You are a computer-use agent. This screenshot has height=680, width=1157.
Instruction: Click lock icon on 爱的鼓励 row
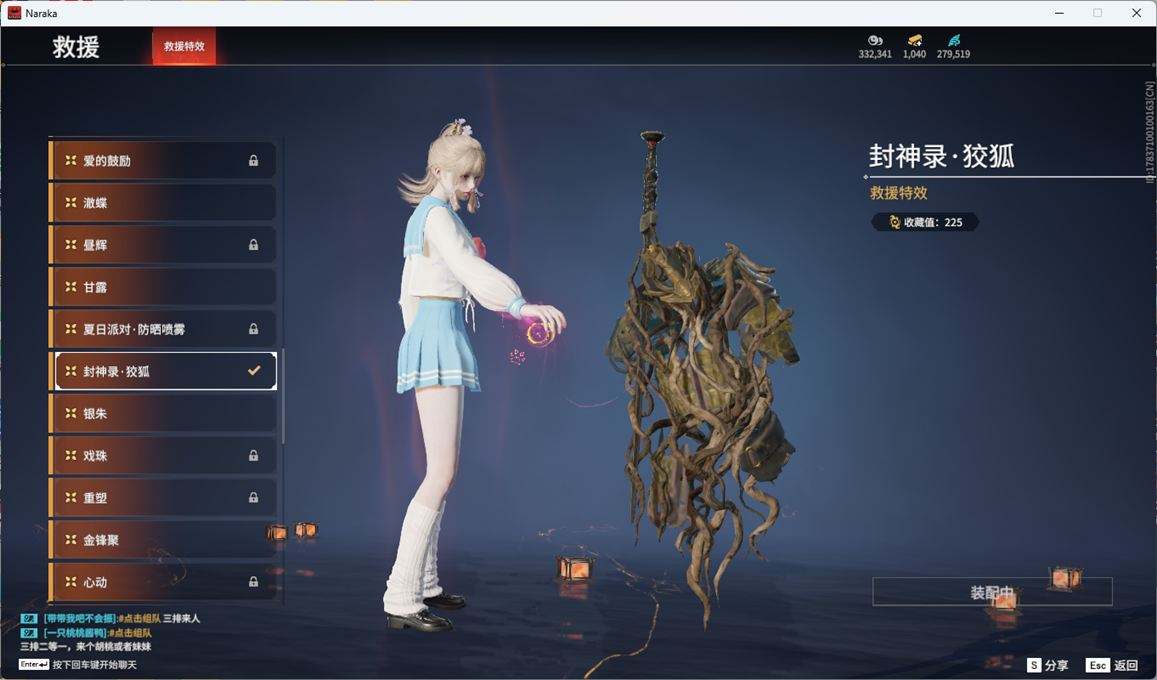point(253,160)
